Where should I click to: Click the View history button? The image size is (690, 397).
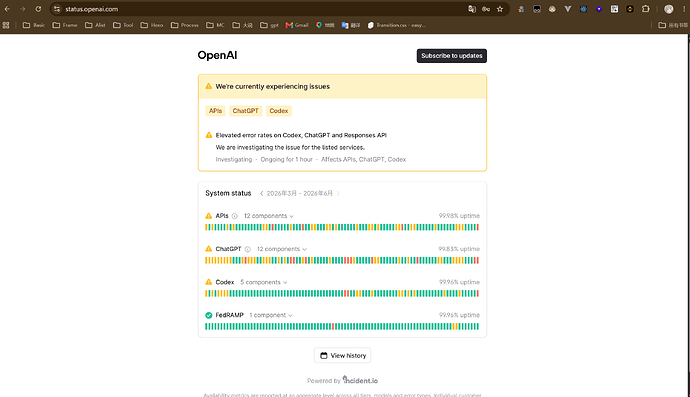342,355
